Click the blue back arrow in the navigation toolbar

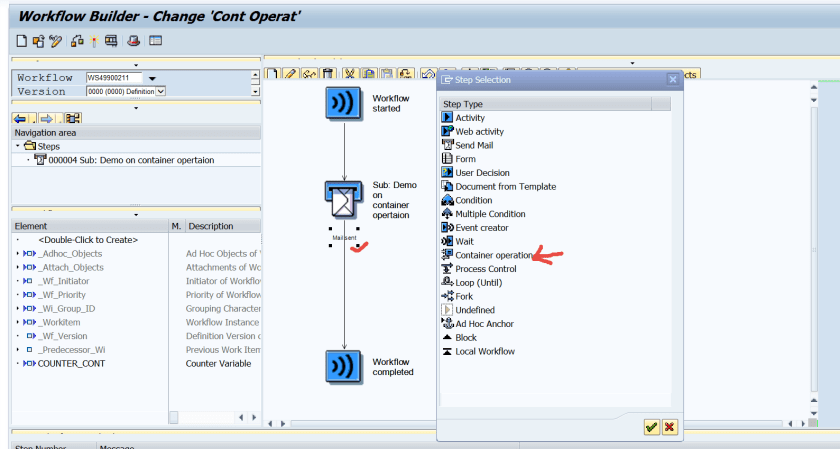20,118
